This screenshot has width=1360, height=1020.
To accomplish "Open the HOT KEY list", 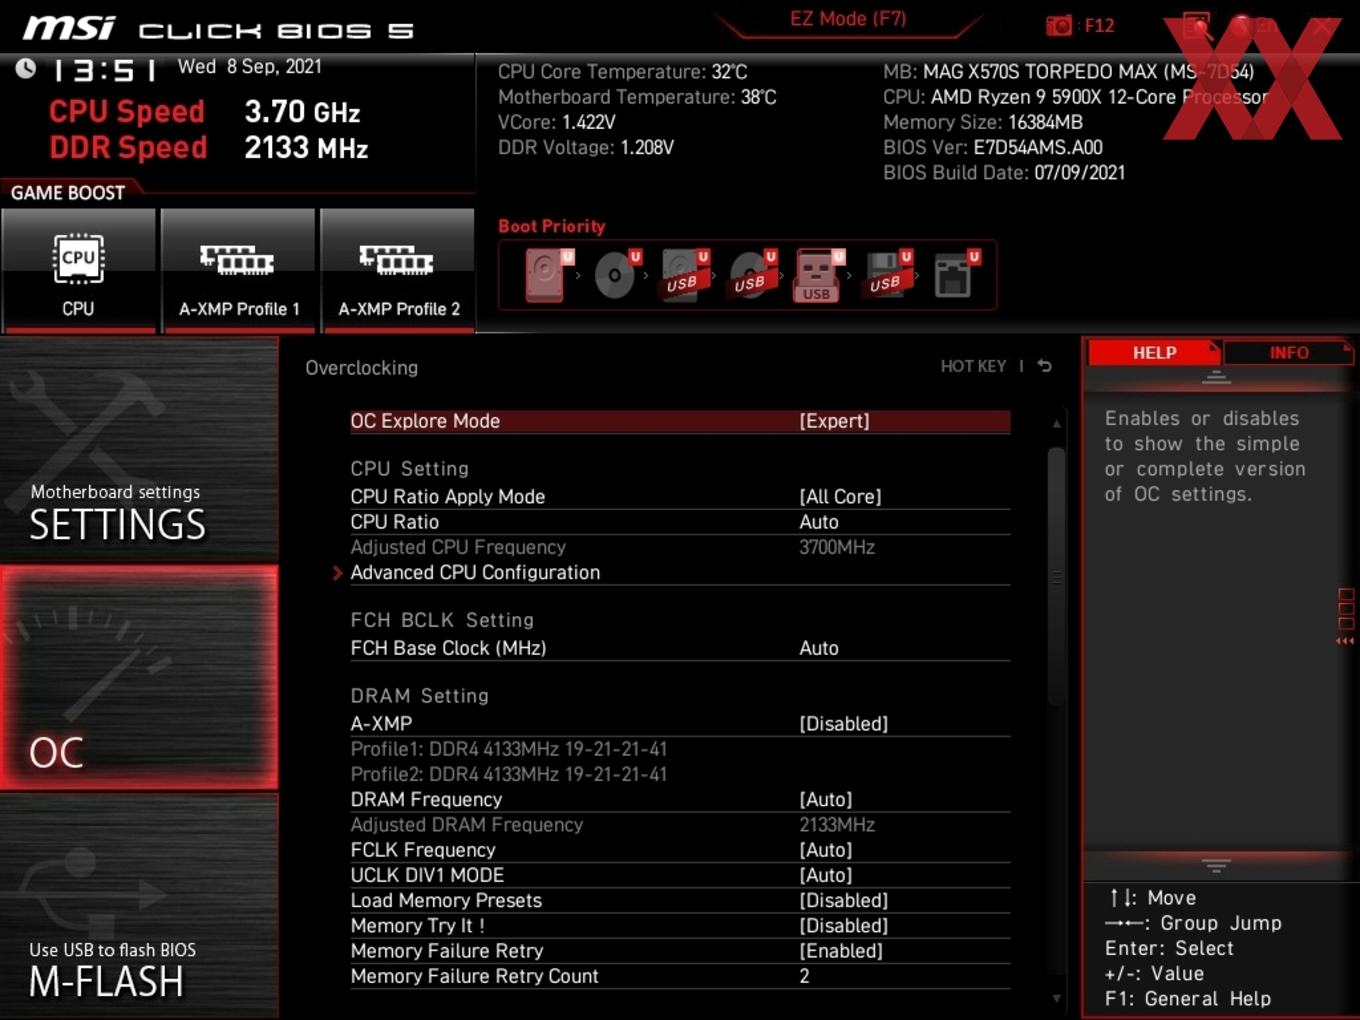I will pos(973,366).
